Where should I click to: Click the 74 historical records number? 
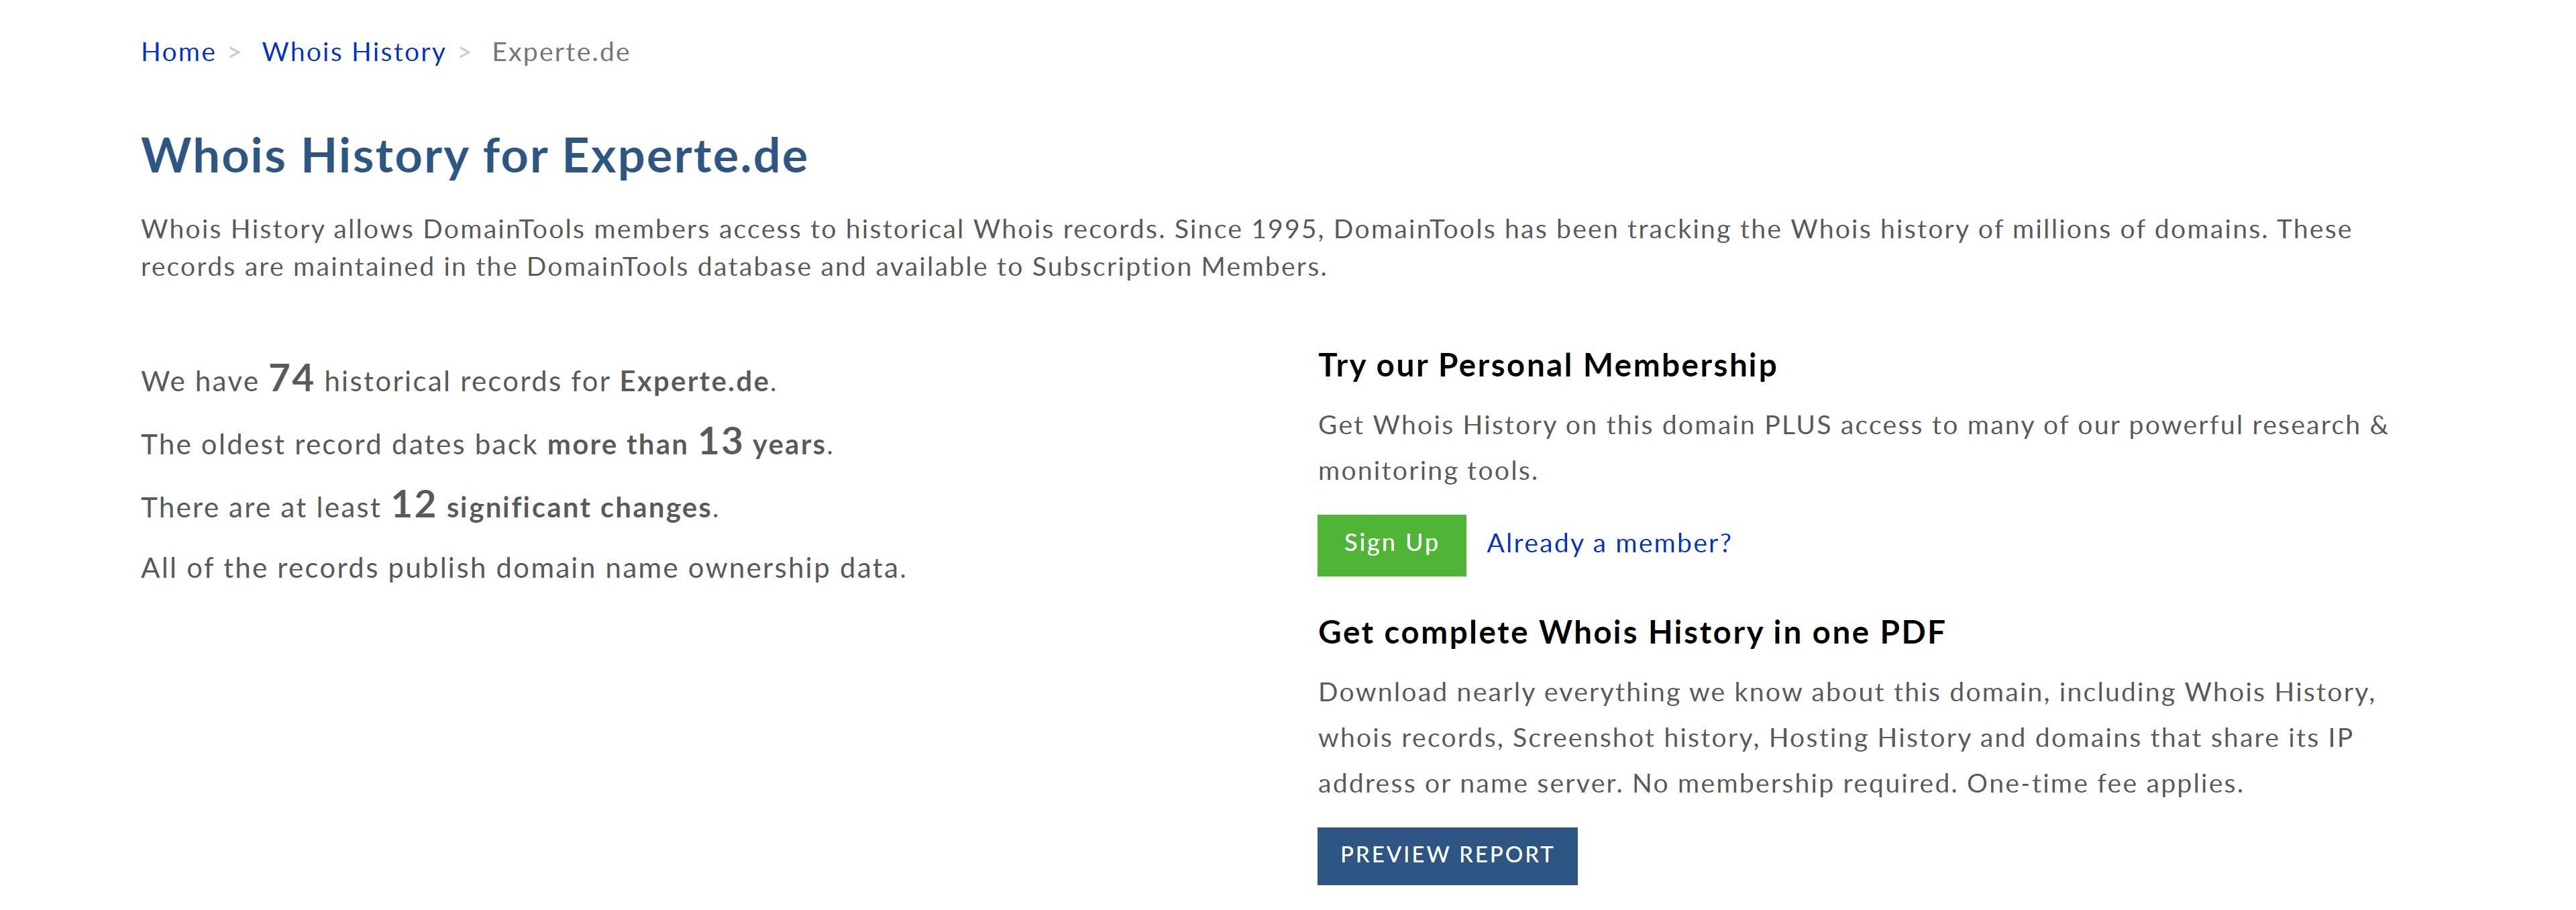[x=291, y=378]
